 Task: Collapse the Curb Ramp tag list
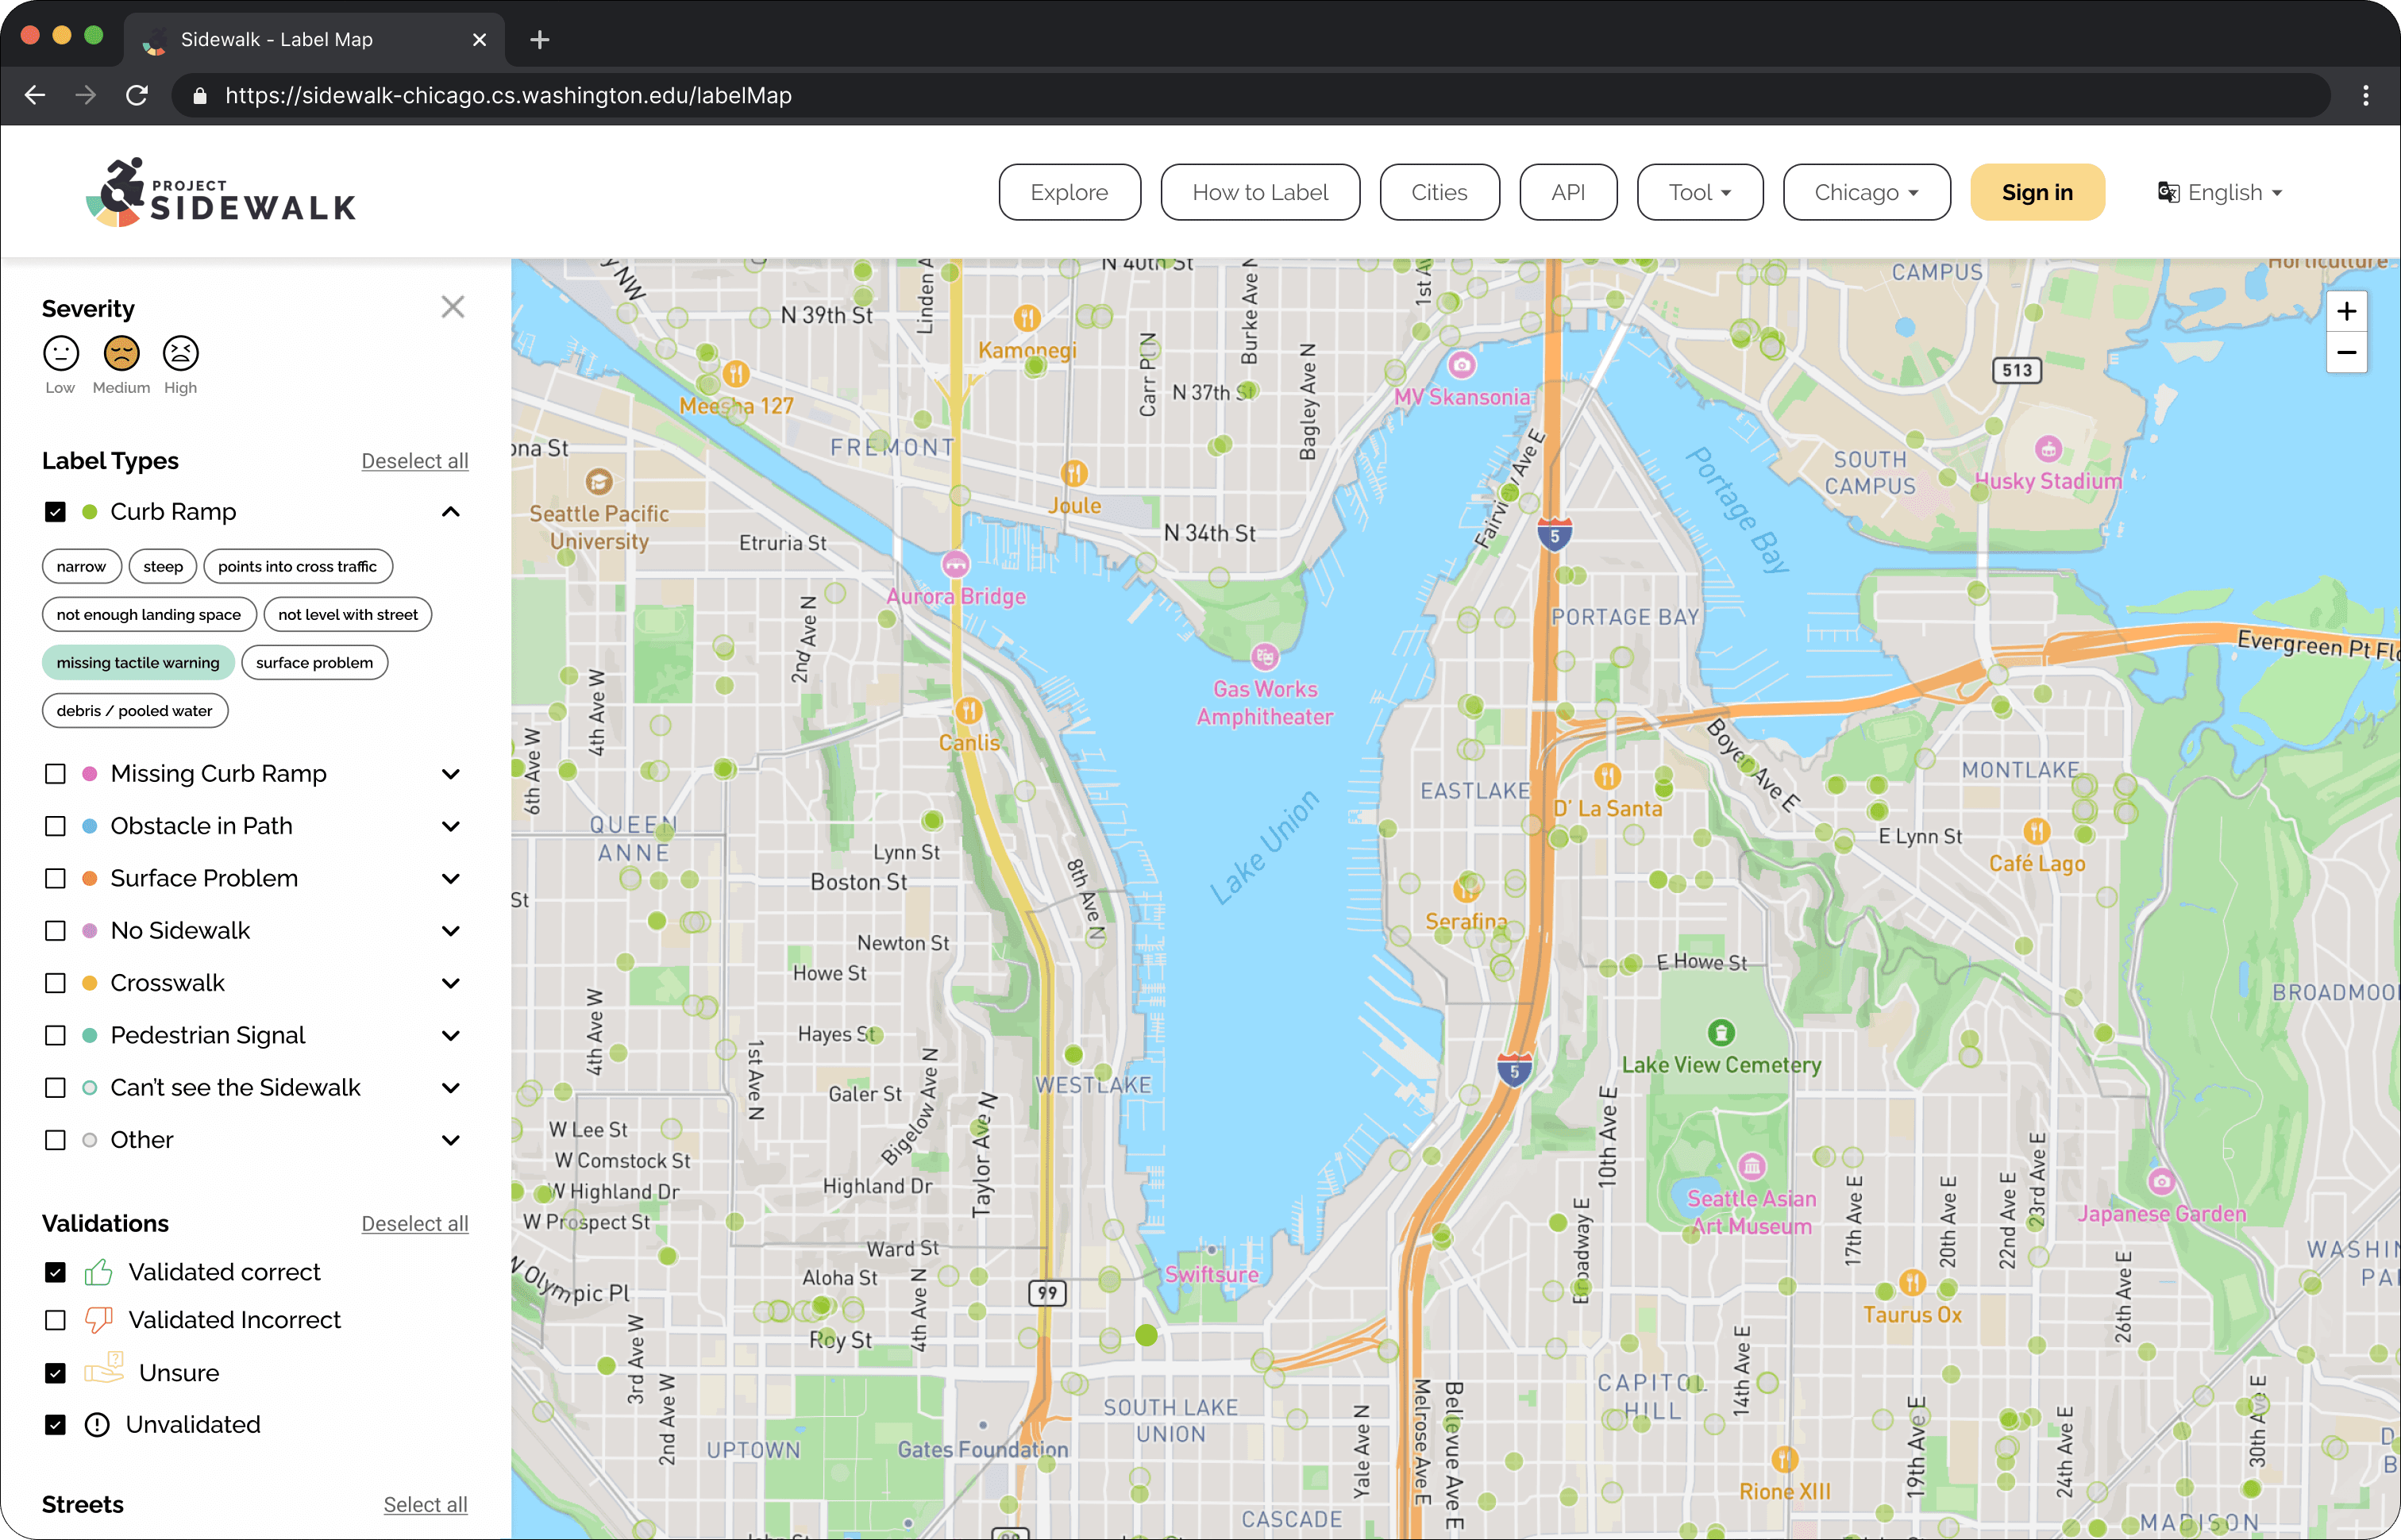451,512
